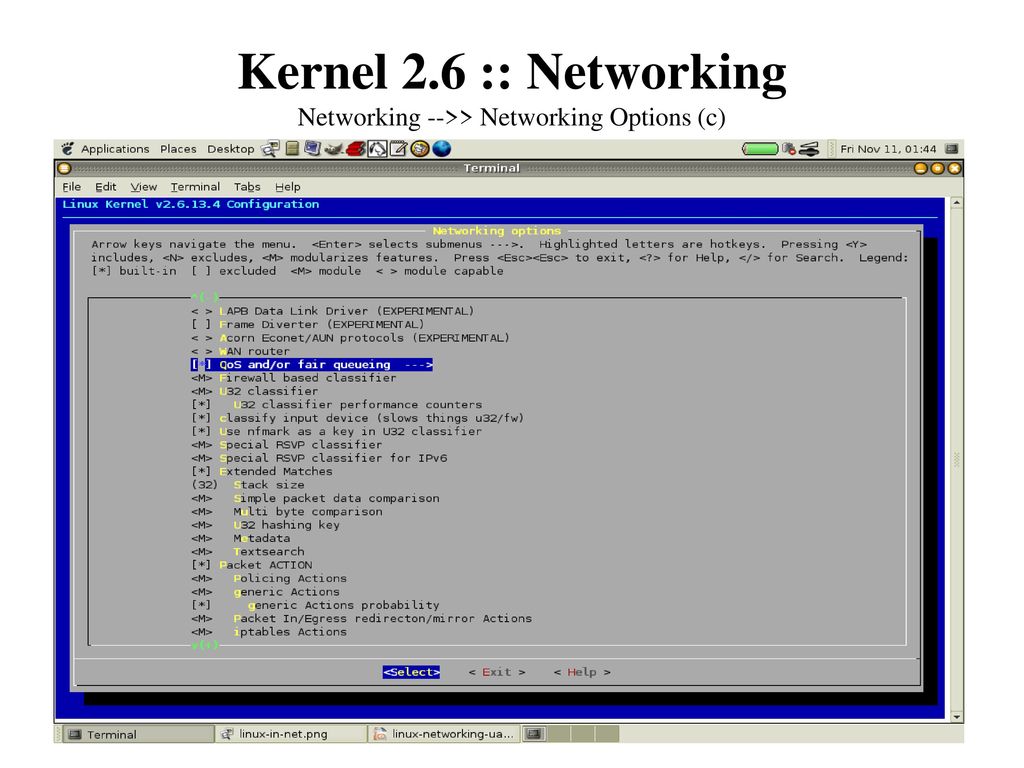
Task: Select the Stack size (32) entry
Action: [x=248, y=485]
